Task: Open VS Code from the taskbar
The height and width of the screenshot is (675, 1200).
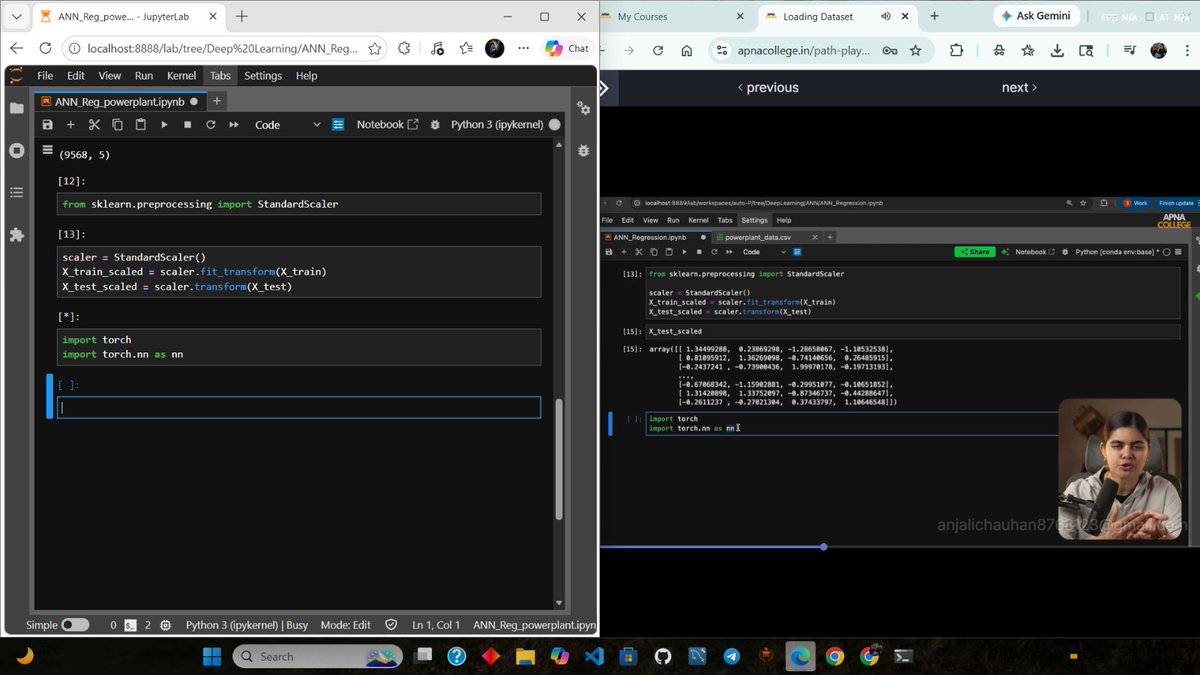Action: point(594,656)
